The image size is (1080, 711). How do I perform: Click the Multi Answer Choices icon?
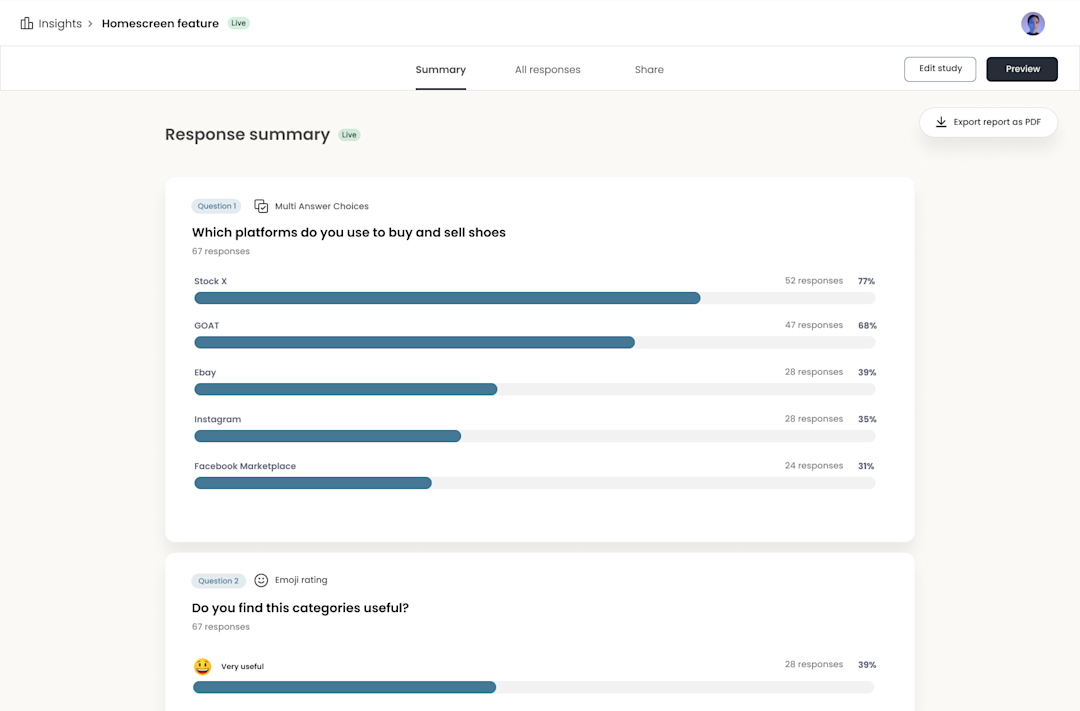(261, 206)
